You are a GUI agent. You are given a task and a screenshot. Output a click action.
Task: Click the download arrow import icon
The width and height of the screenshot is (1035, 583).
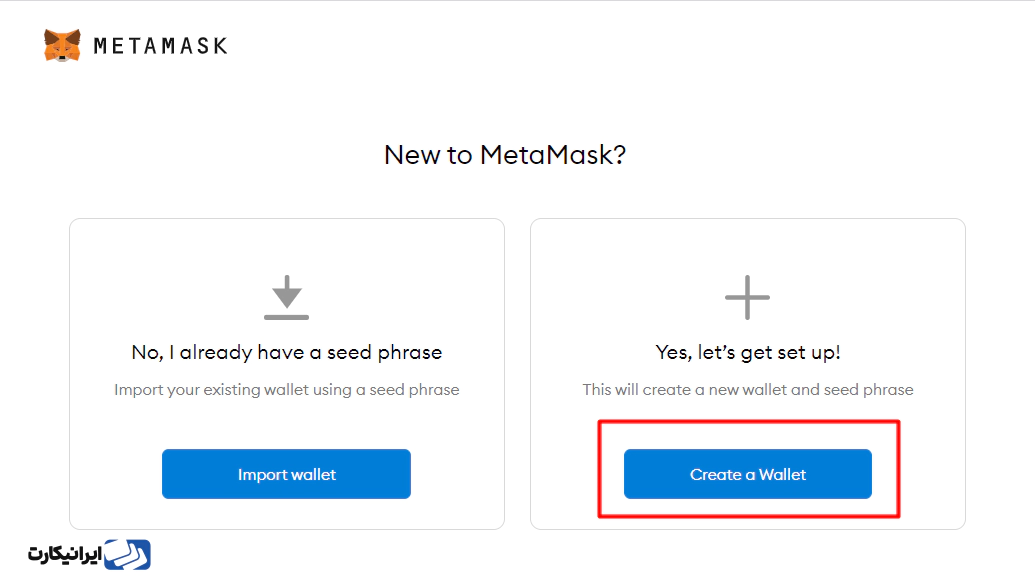pos(286,297)
